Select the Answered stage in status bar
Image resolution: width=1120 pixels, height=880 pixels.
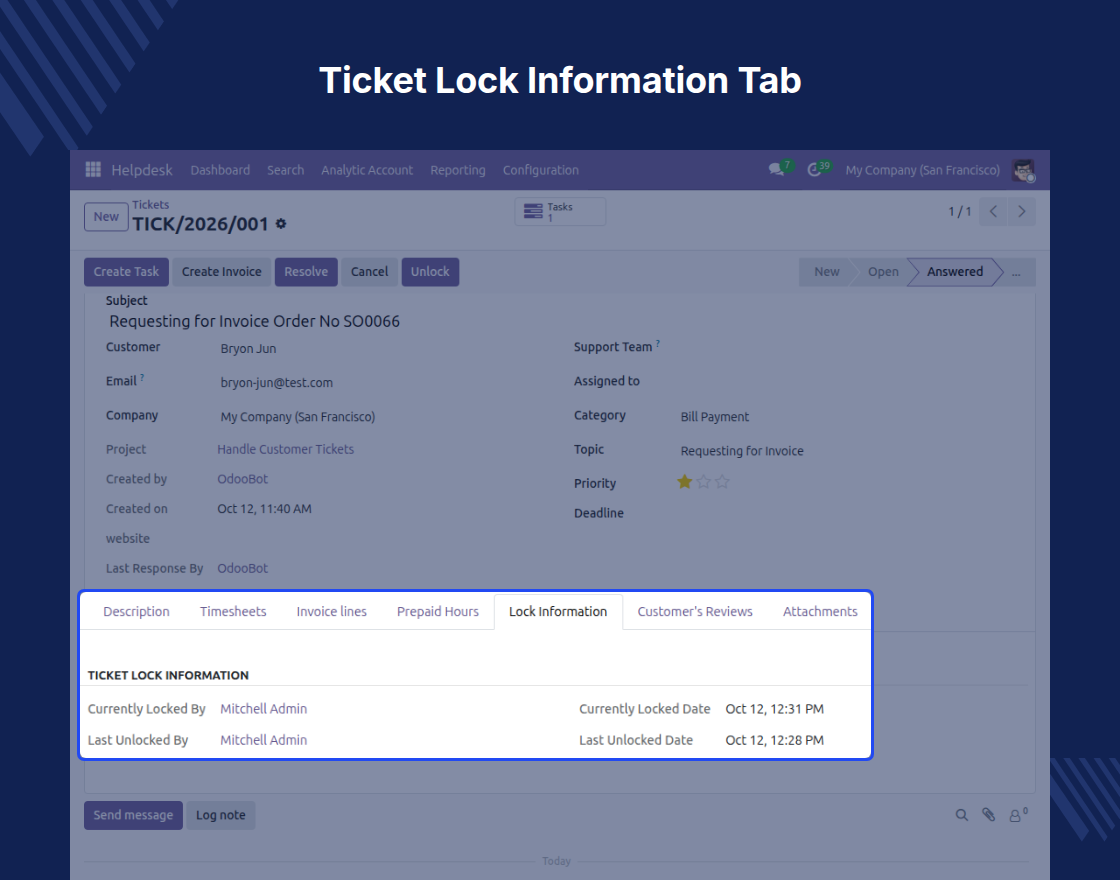(955, 272)
